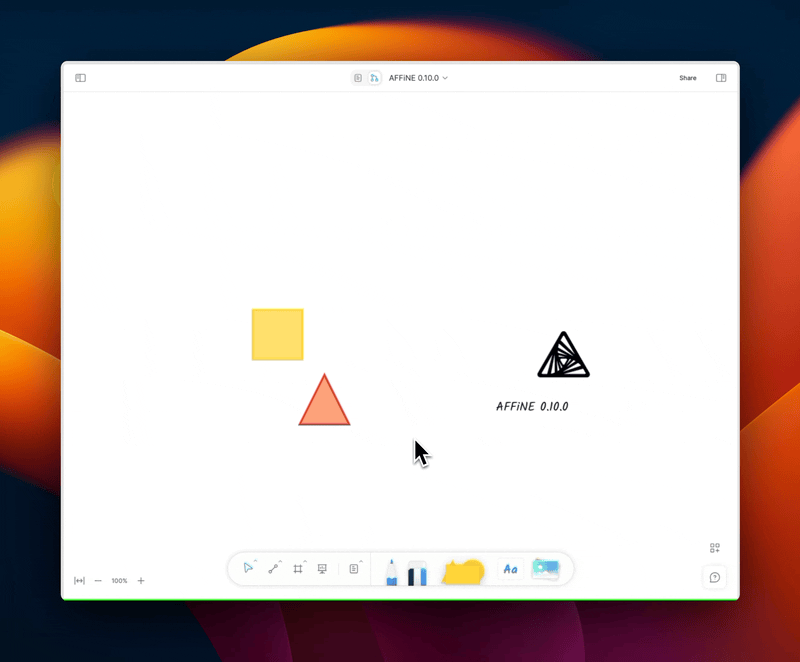Viewport: 800px width, 662px height.
Task: Pick the Connector tool
Action: point(273,568)
